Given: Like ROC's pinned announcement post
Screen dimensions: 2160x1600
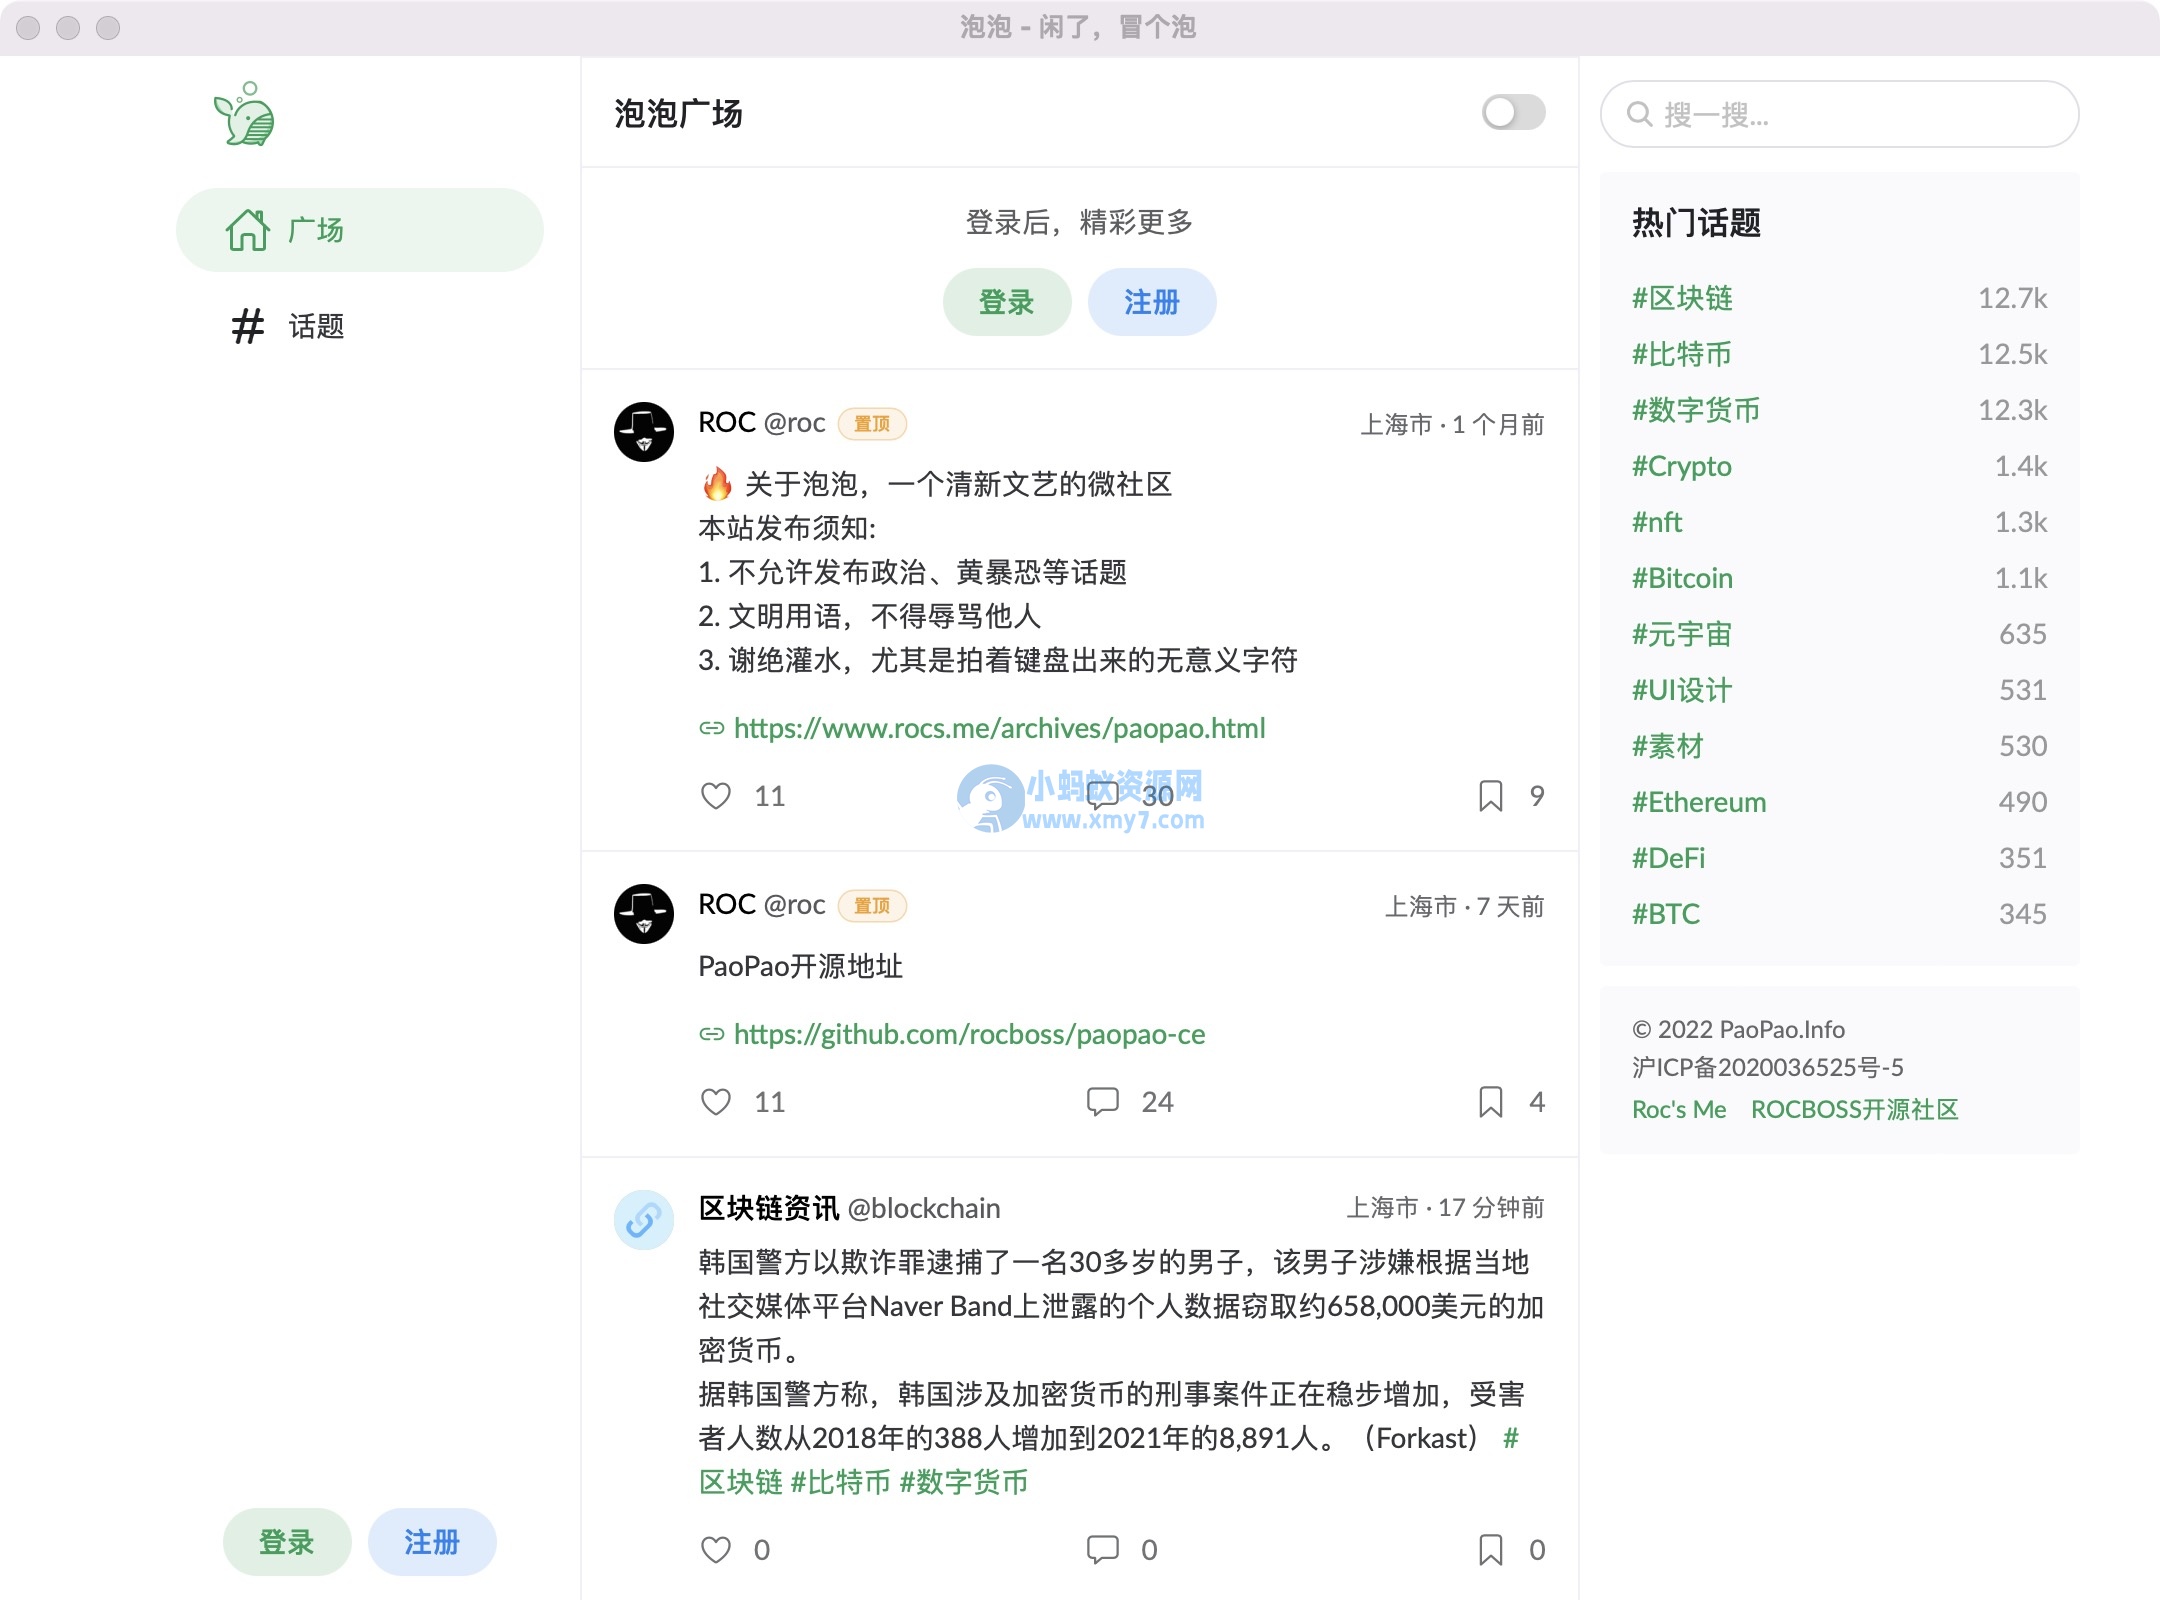Looking at the screenshot, I should (x=717, y=796).
